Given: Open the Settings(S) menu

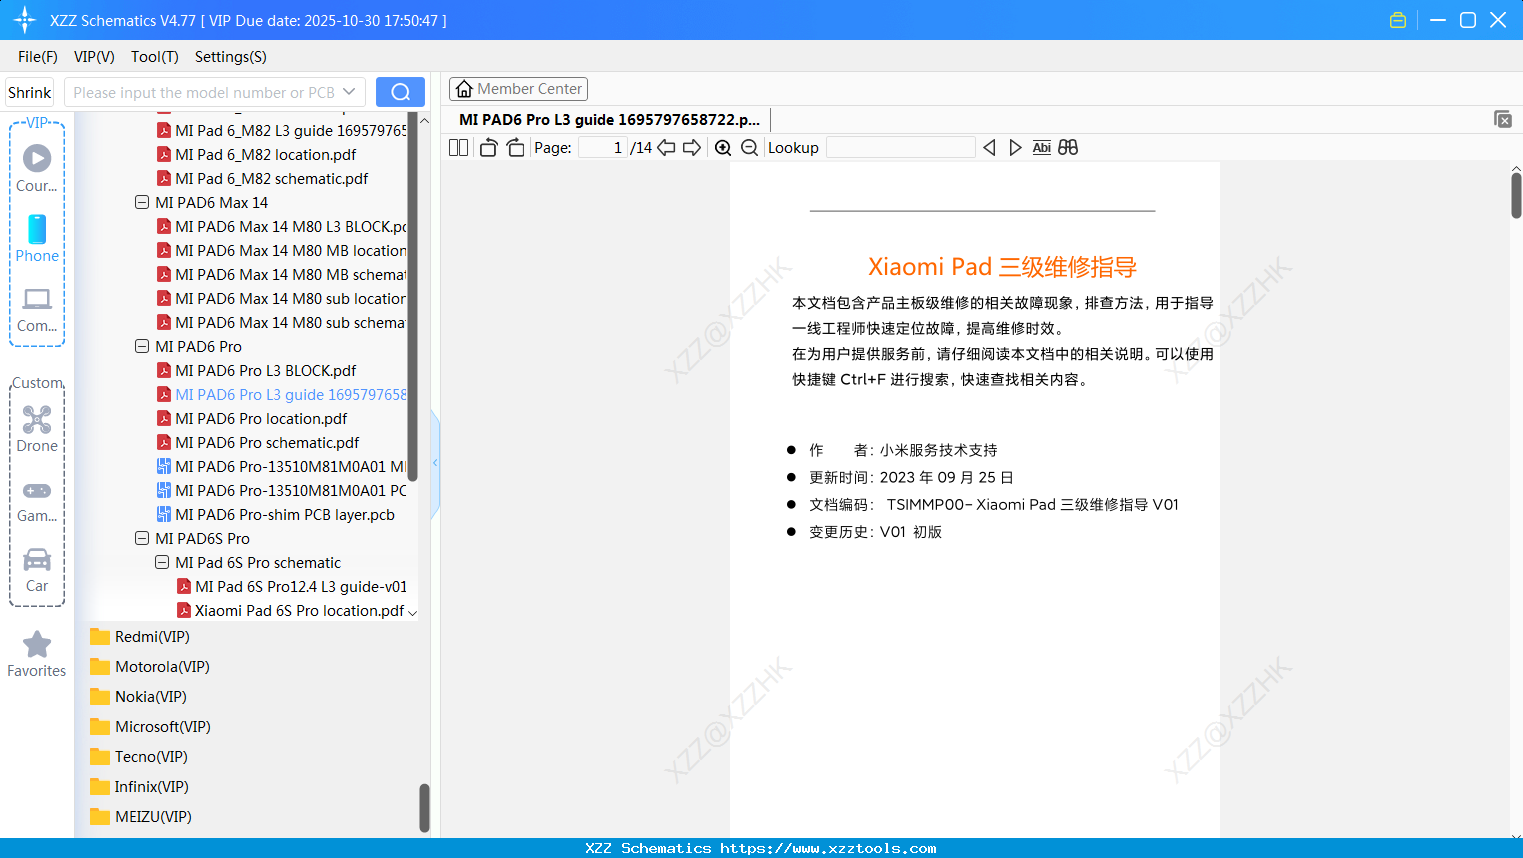Looking at the screenshot, I should pyautogui.click(x=230, y=57).
